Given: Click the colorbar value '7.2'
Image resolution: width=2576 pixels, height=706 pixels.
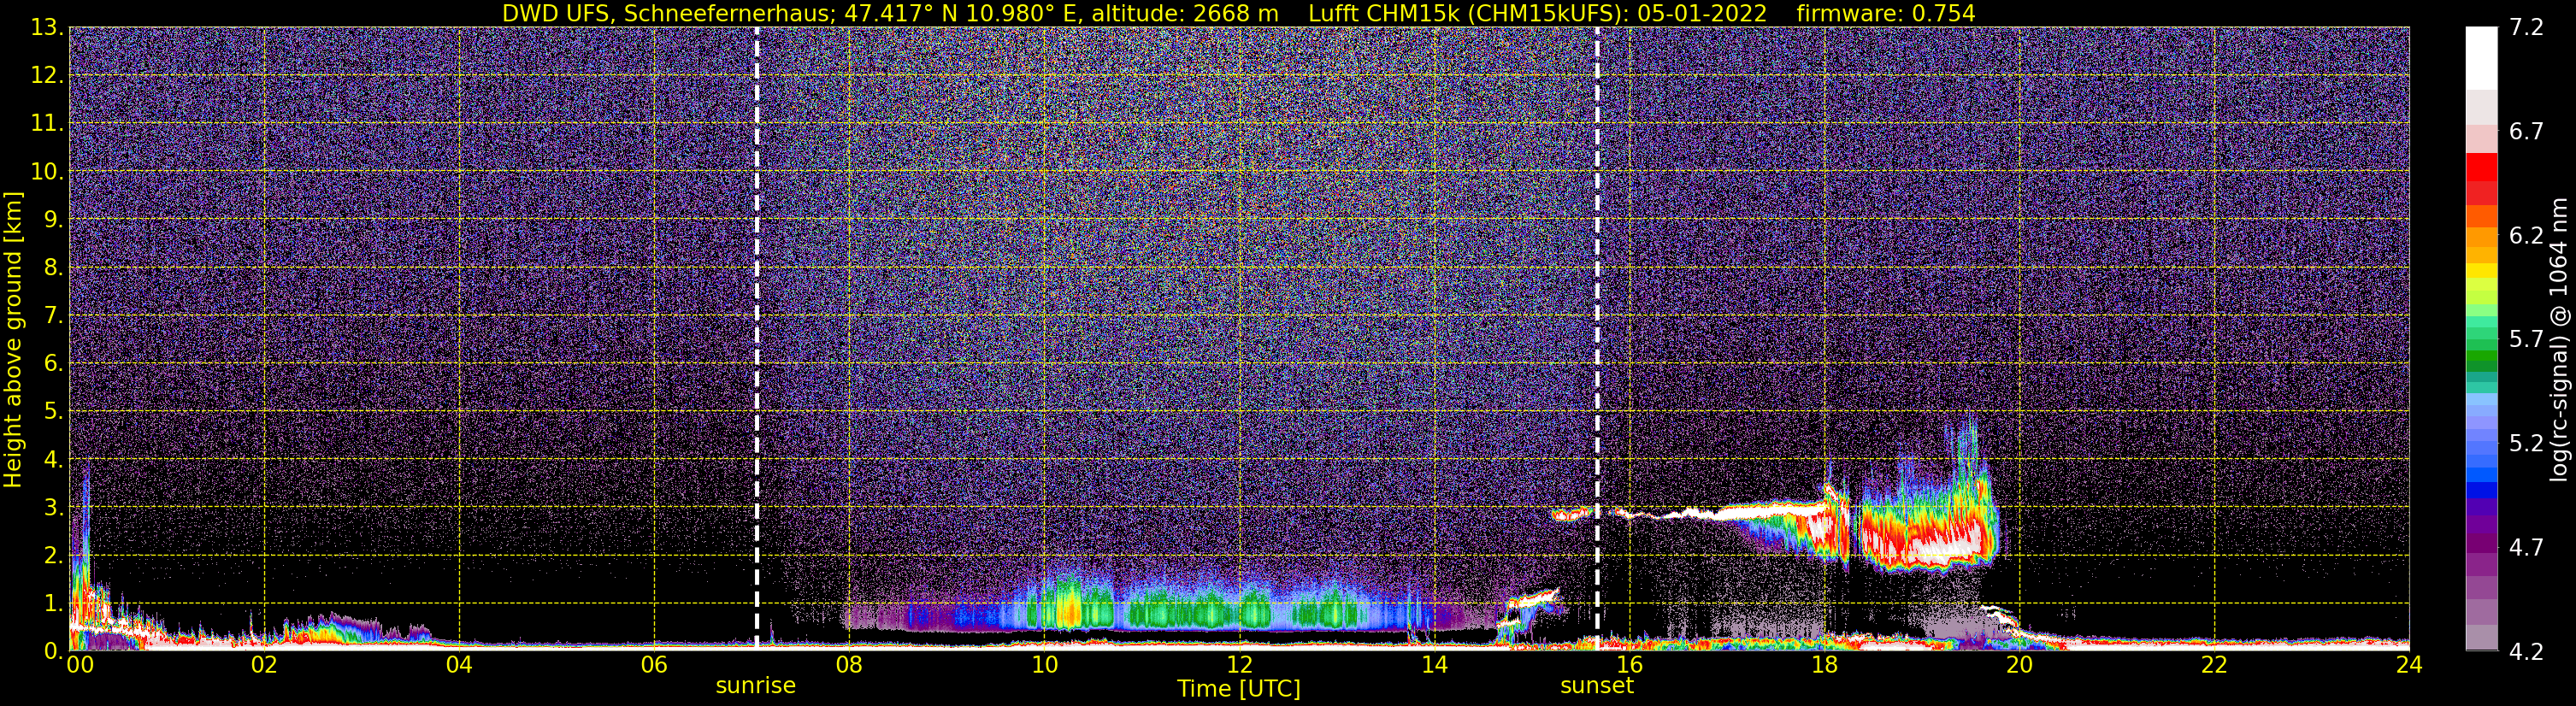Looking at the screenshot, I should pyautogui.click(x=2526, y=28).
